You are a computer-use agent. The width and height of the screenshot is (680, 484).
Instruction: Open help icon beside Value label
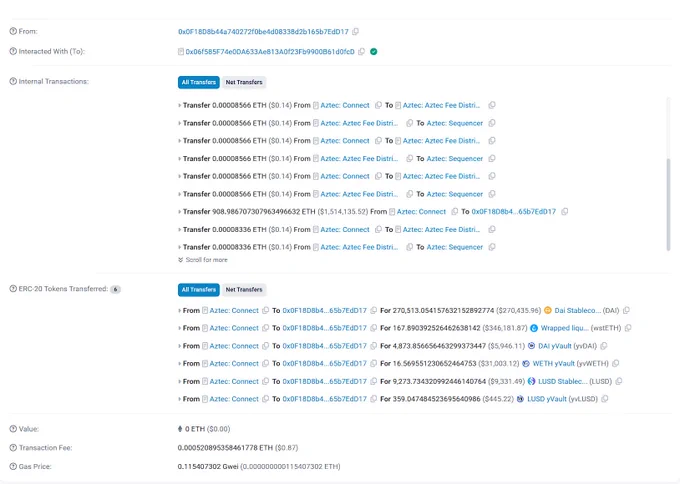coord(13,429)
